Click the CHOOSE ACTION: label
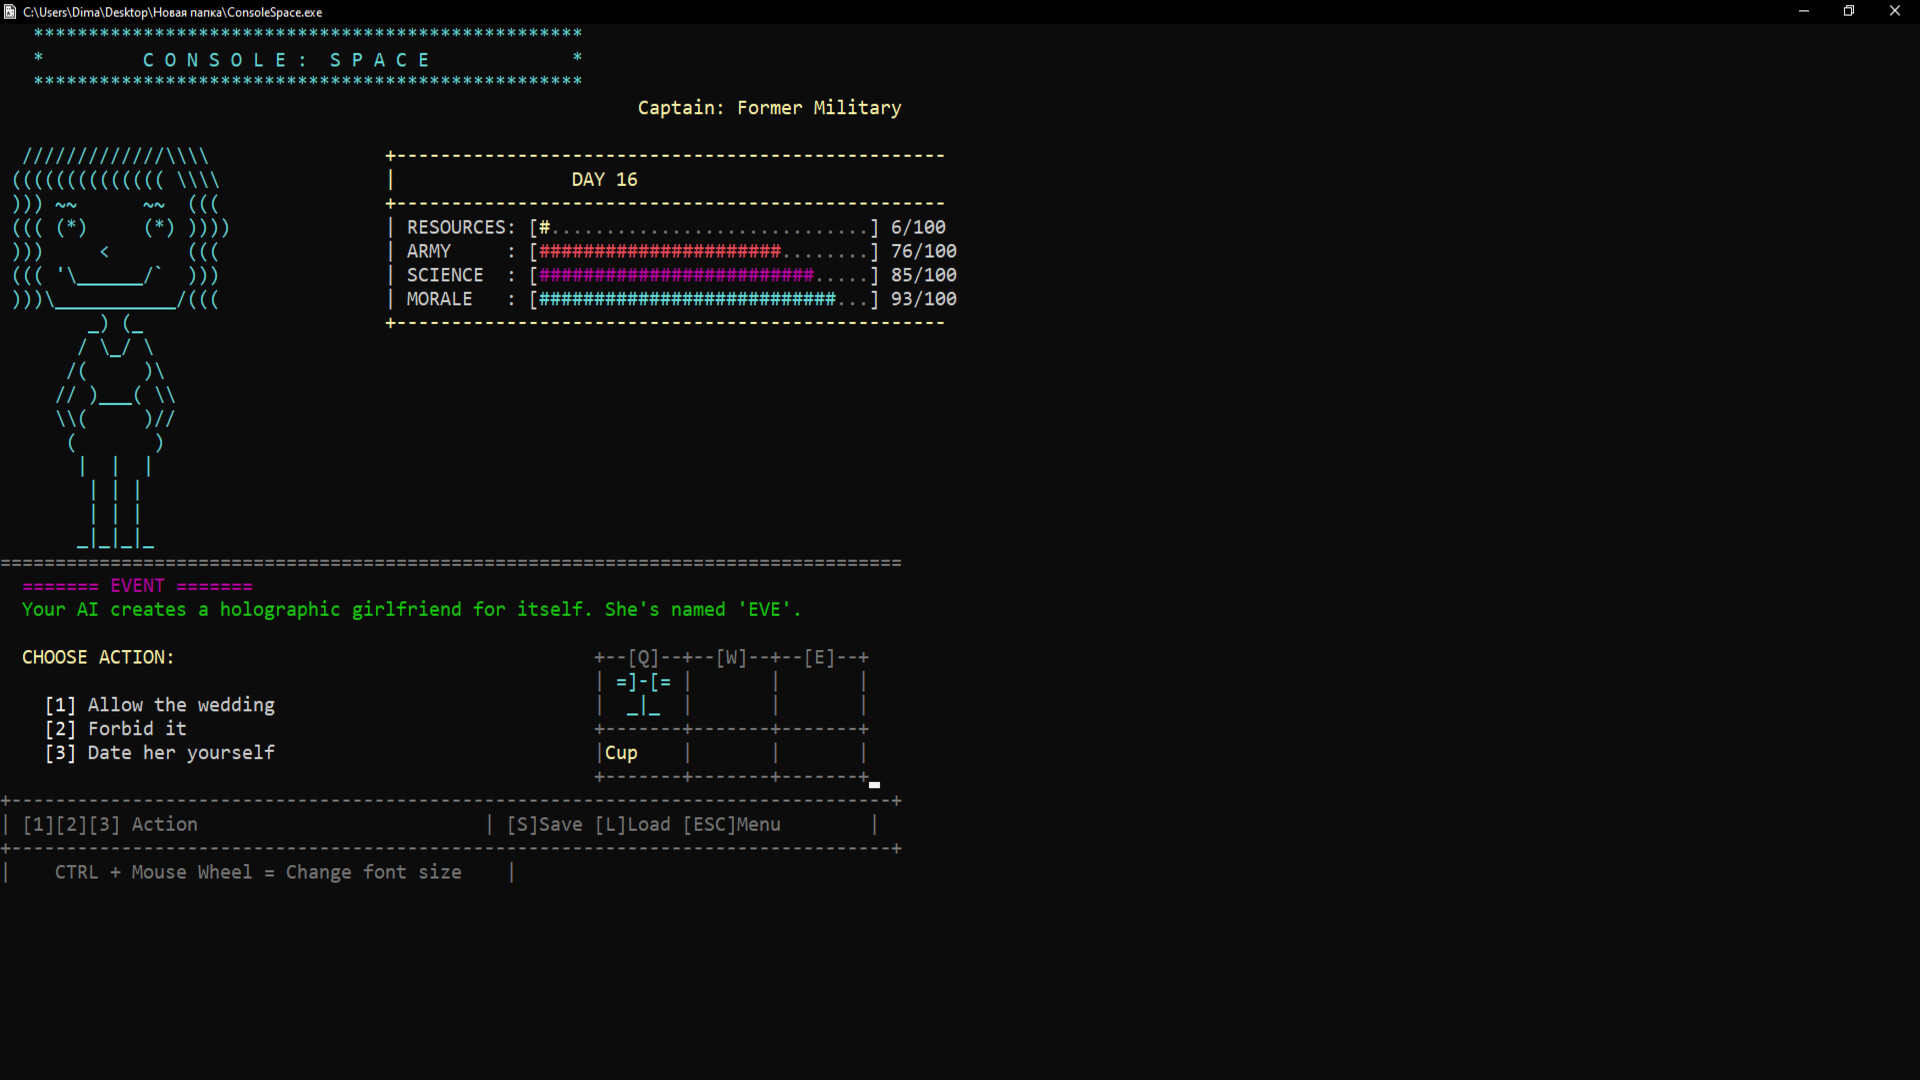1920x1080 pixels. click(x=98, y=658)
